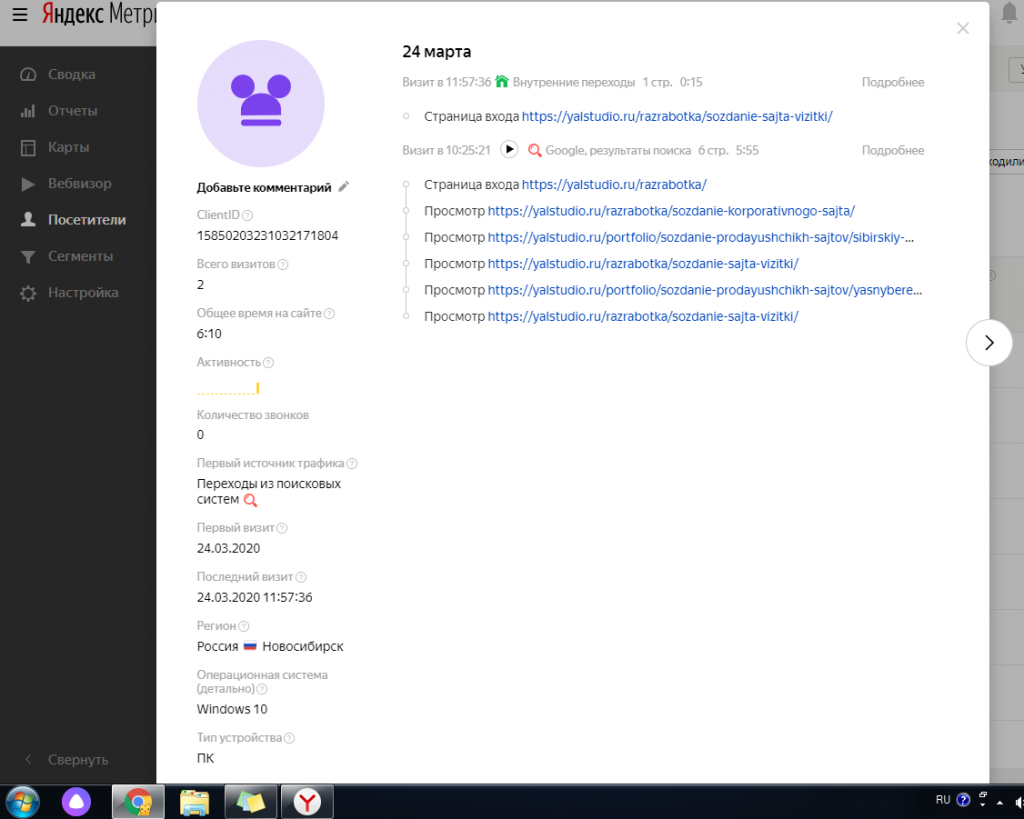Show help for Операционная система (детально)

click(x=262, y=689)
